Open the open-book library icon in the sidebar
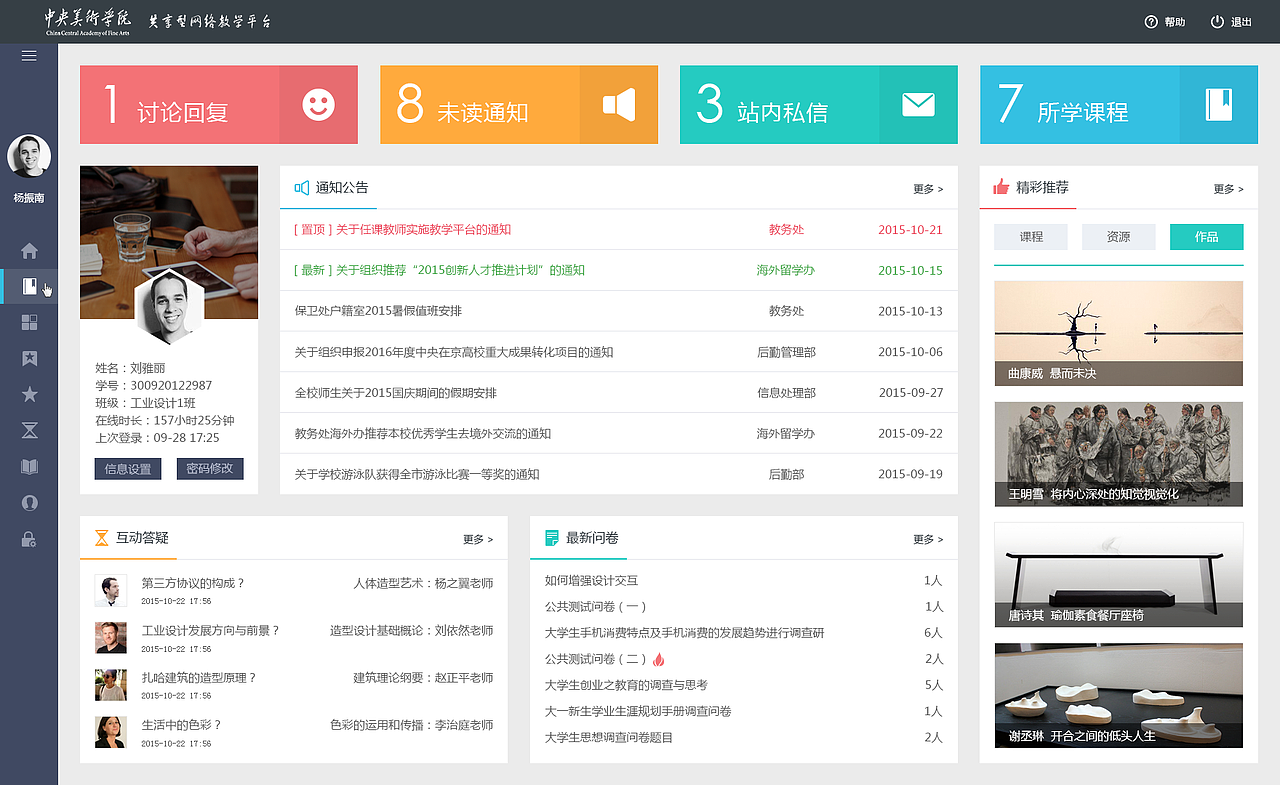This screenshot has height=785, width=1280. pos(29,466)
